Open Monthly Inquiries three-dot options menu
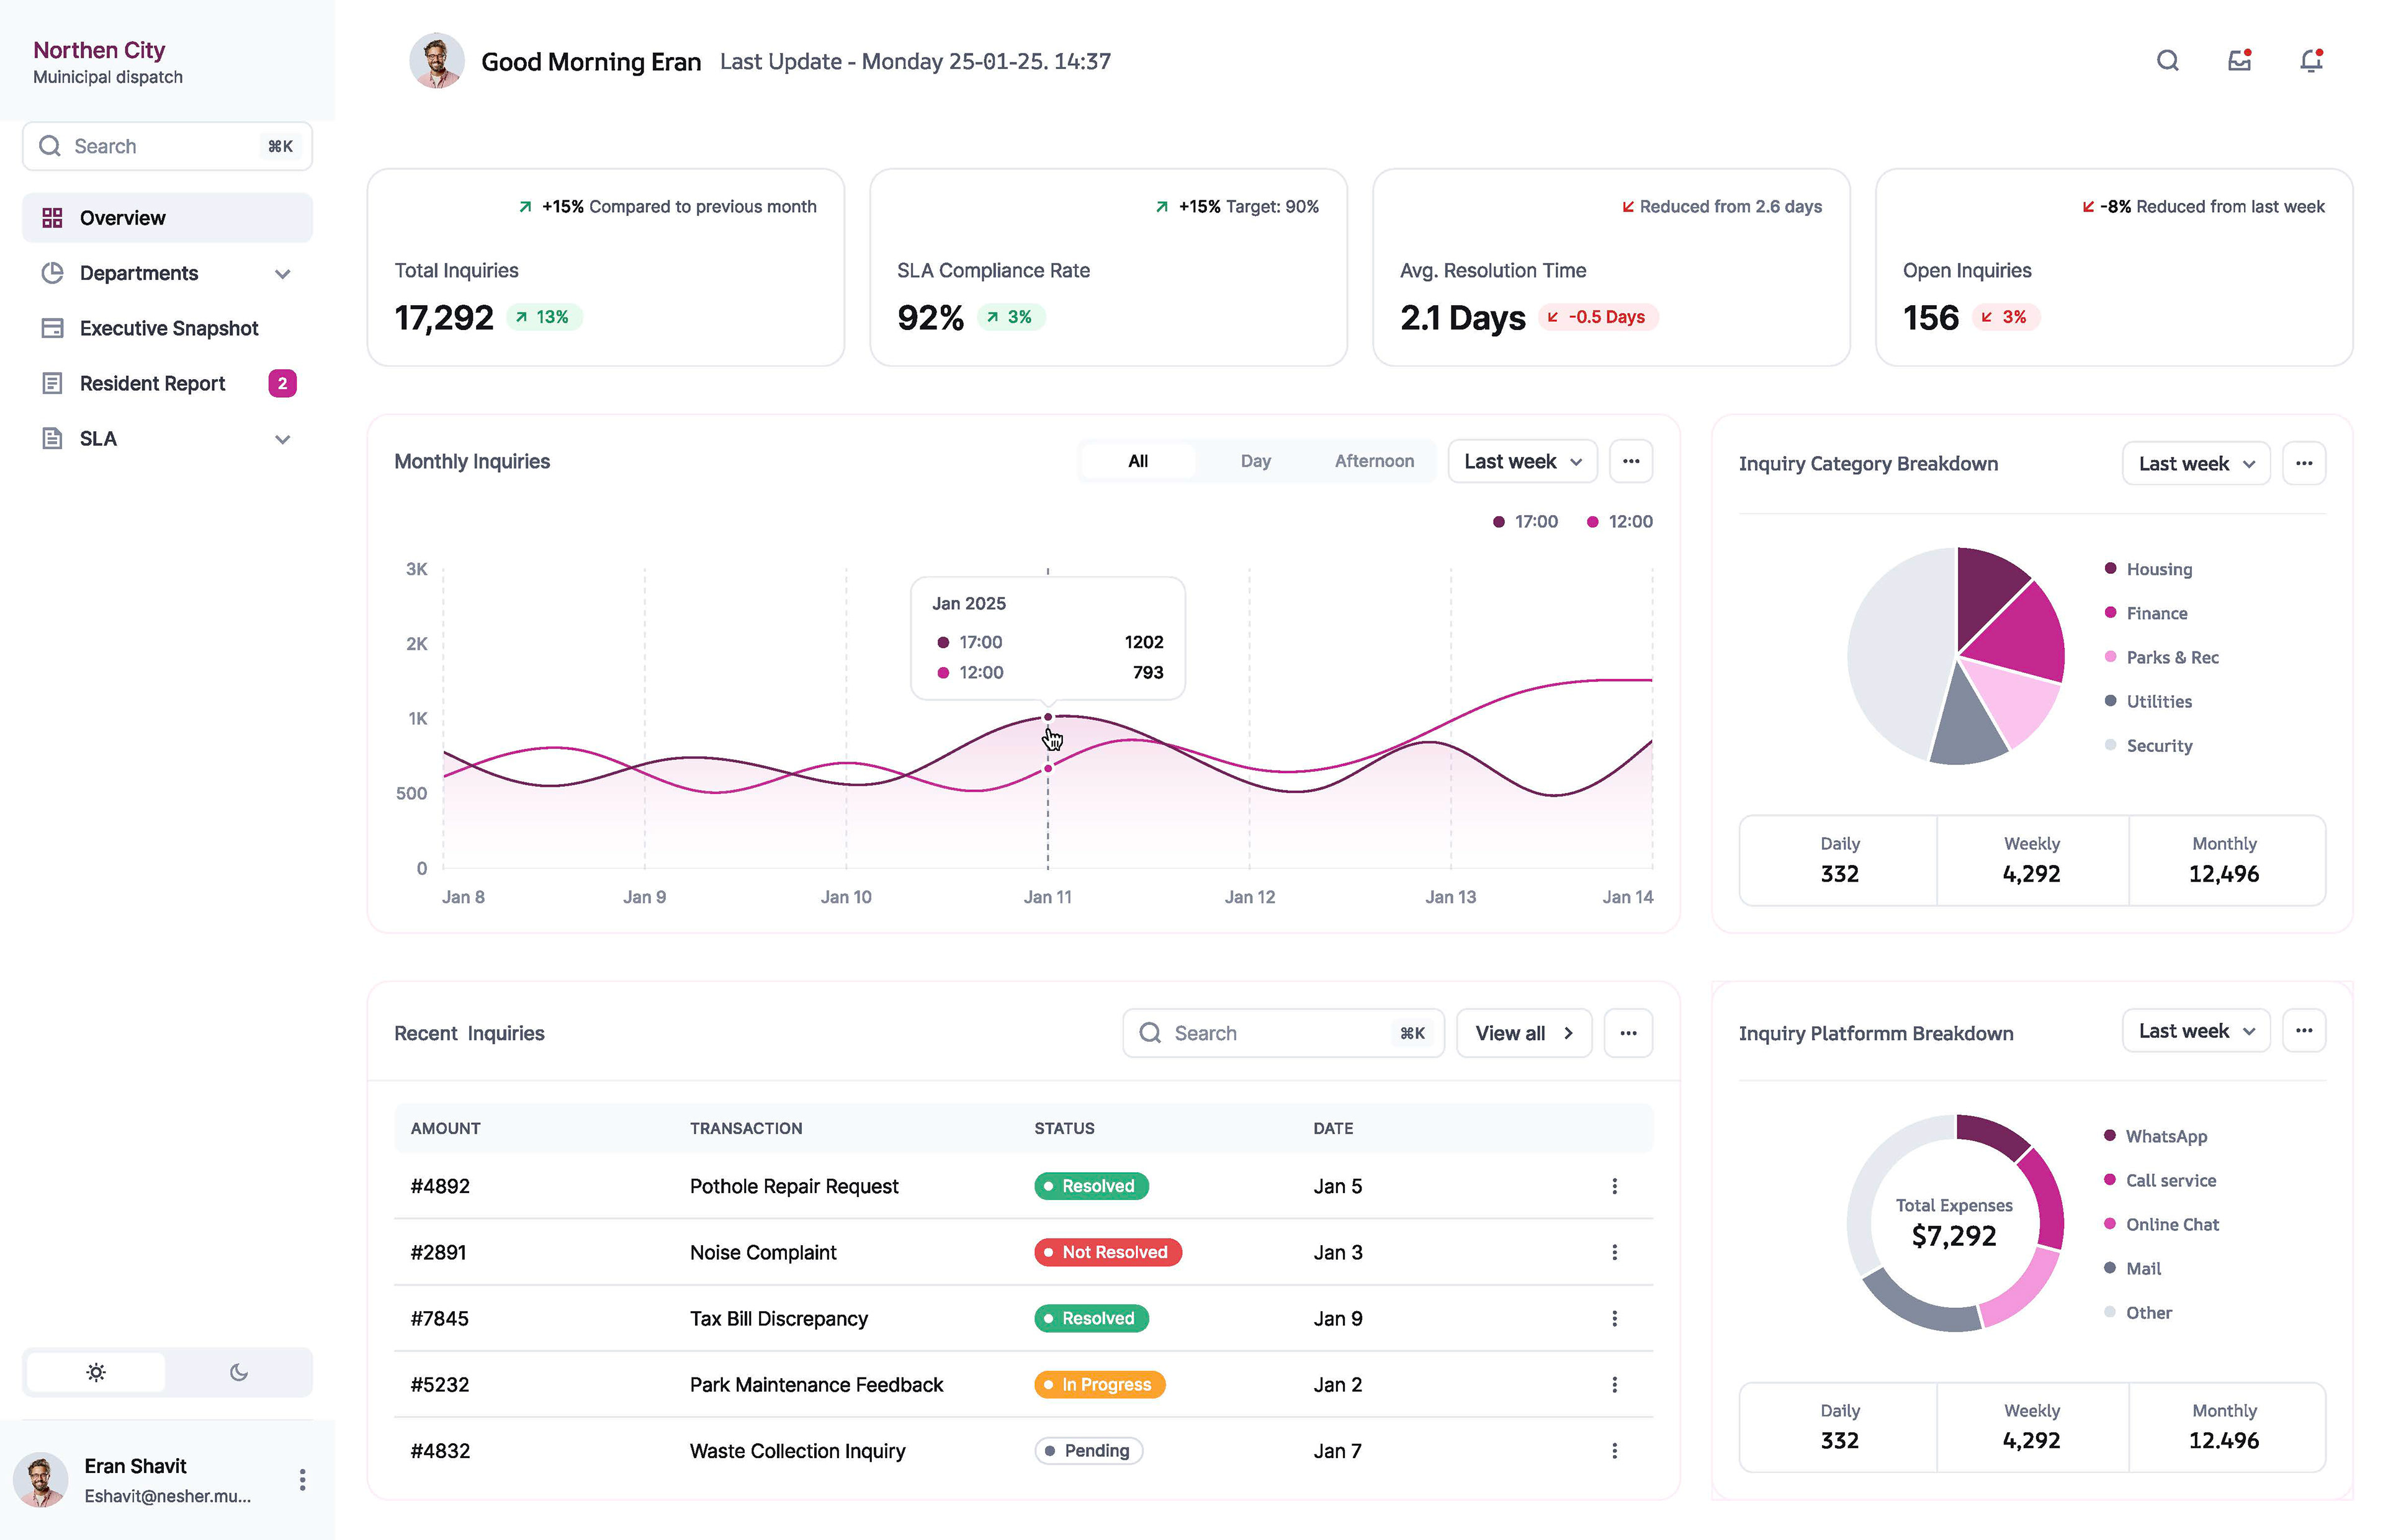 1630,461
